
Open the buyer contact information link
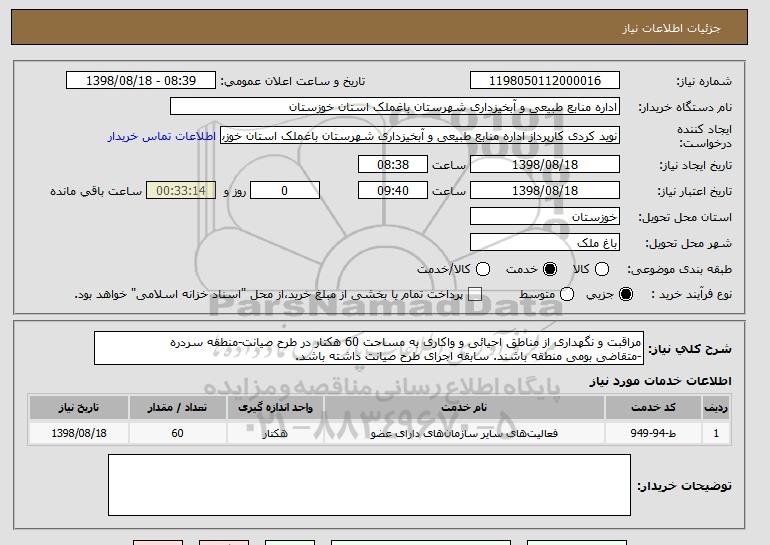click(162, 136)
